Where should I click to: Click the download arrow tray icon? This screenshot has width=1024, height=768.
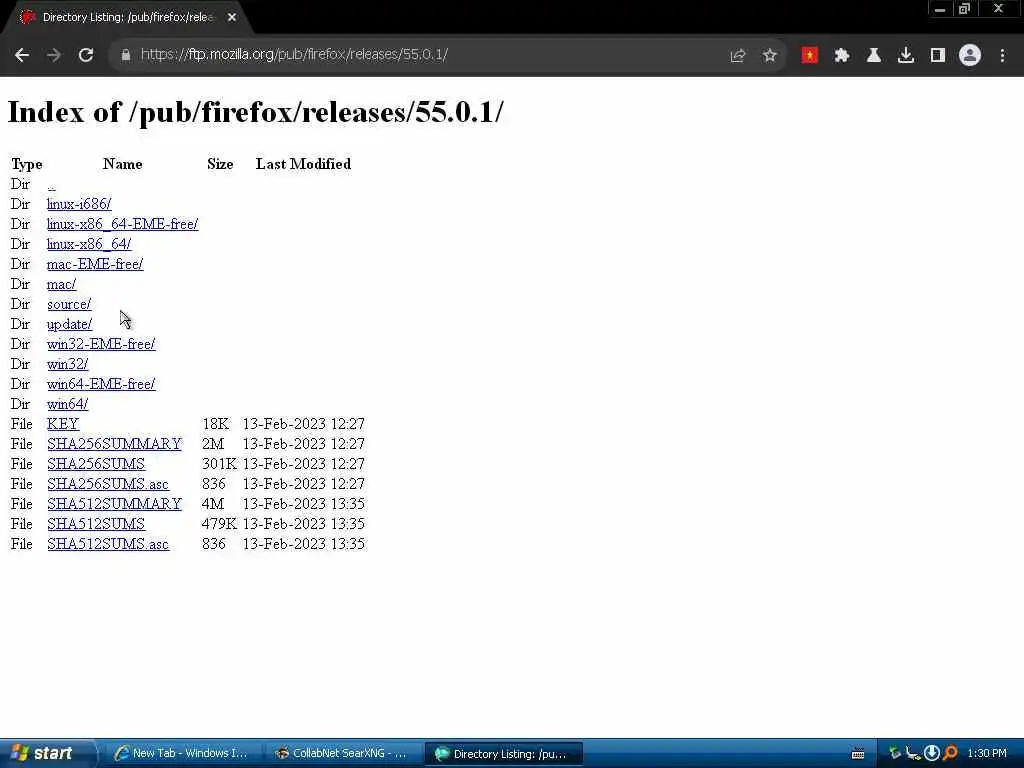932,754
